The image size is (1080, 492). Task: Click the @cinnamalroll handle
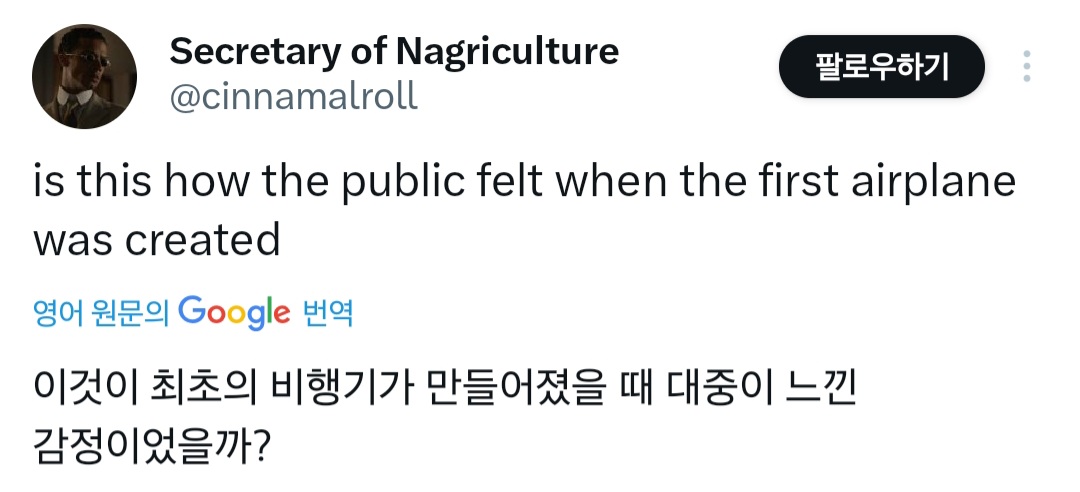tap(294, 97)
